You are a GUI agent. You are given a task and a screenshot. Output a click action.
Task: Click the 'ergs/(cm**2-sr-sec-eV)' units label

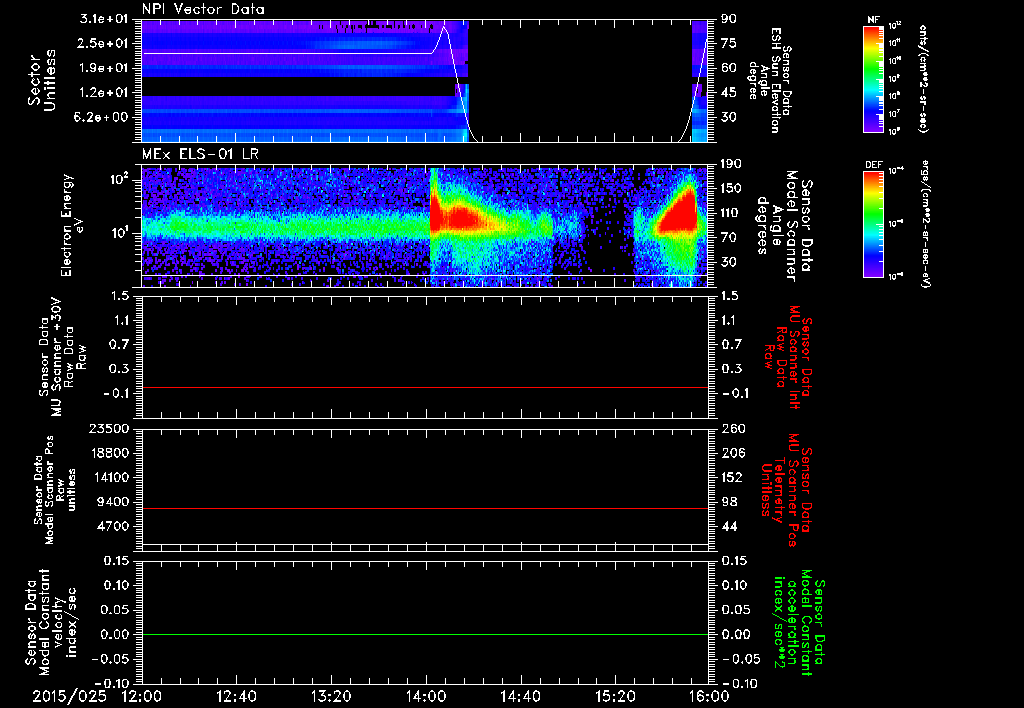[x=926, y=223]
